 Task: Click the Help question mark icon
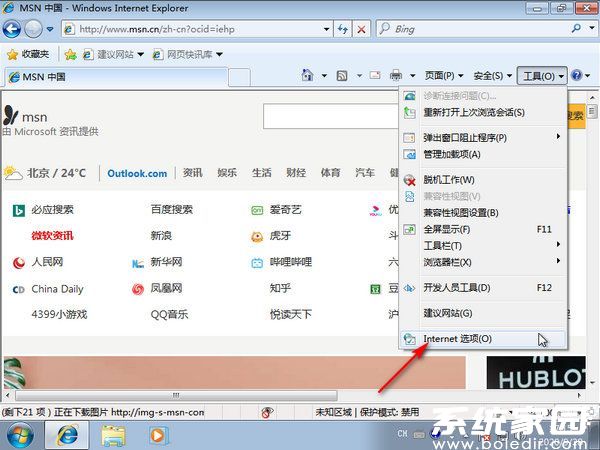pos(576,75)
